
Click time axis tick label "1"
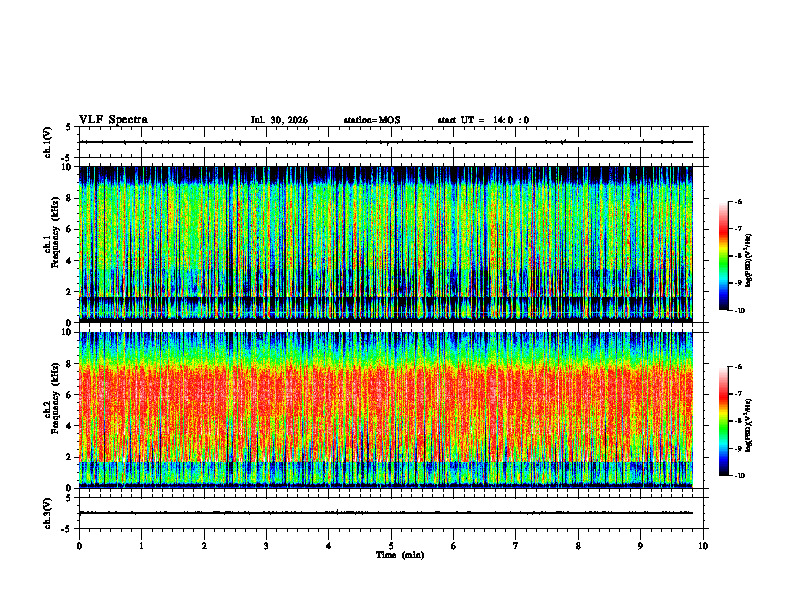tap(141, 546)
